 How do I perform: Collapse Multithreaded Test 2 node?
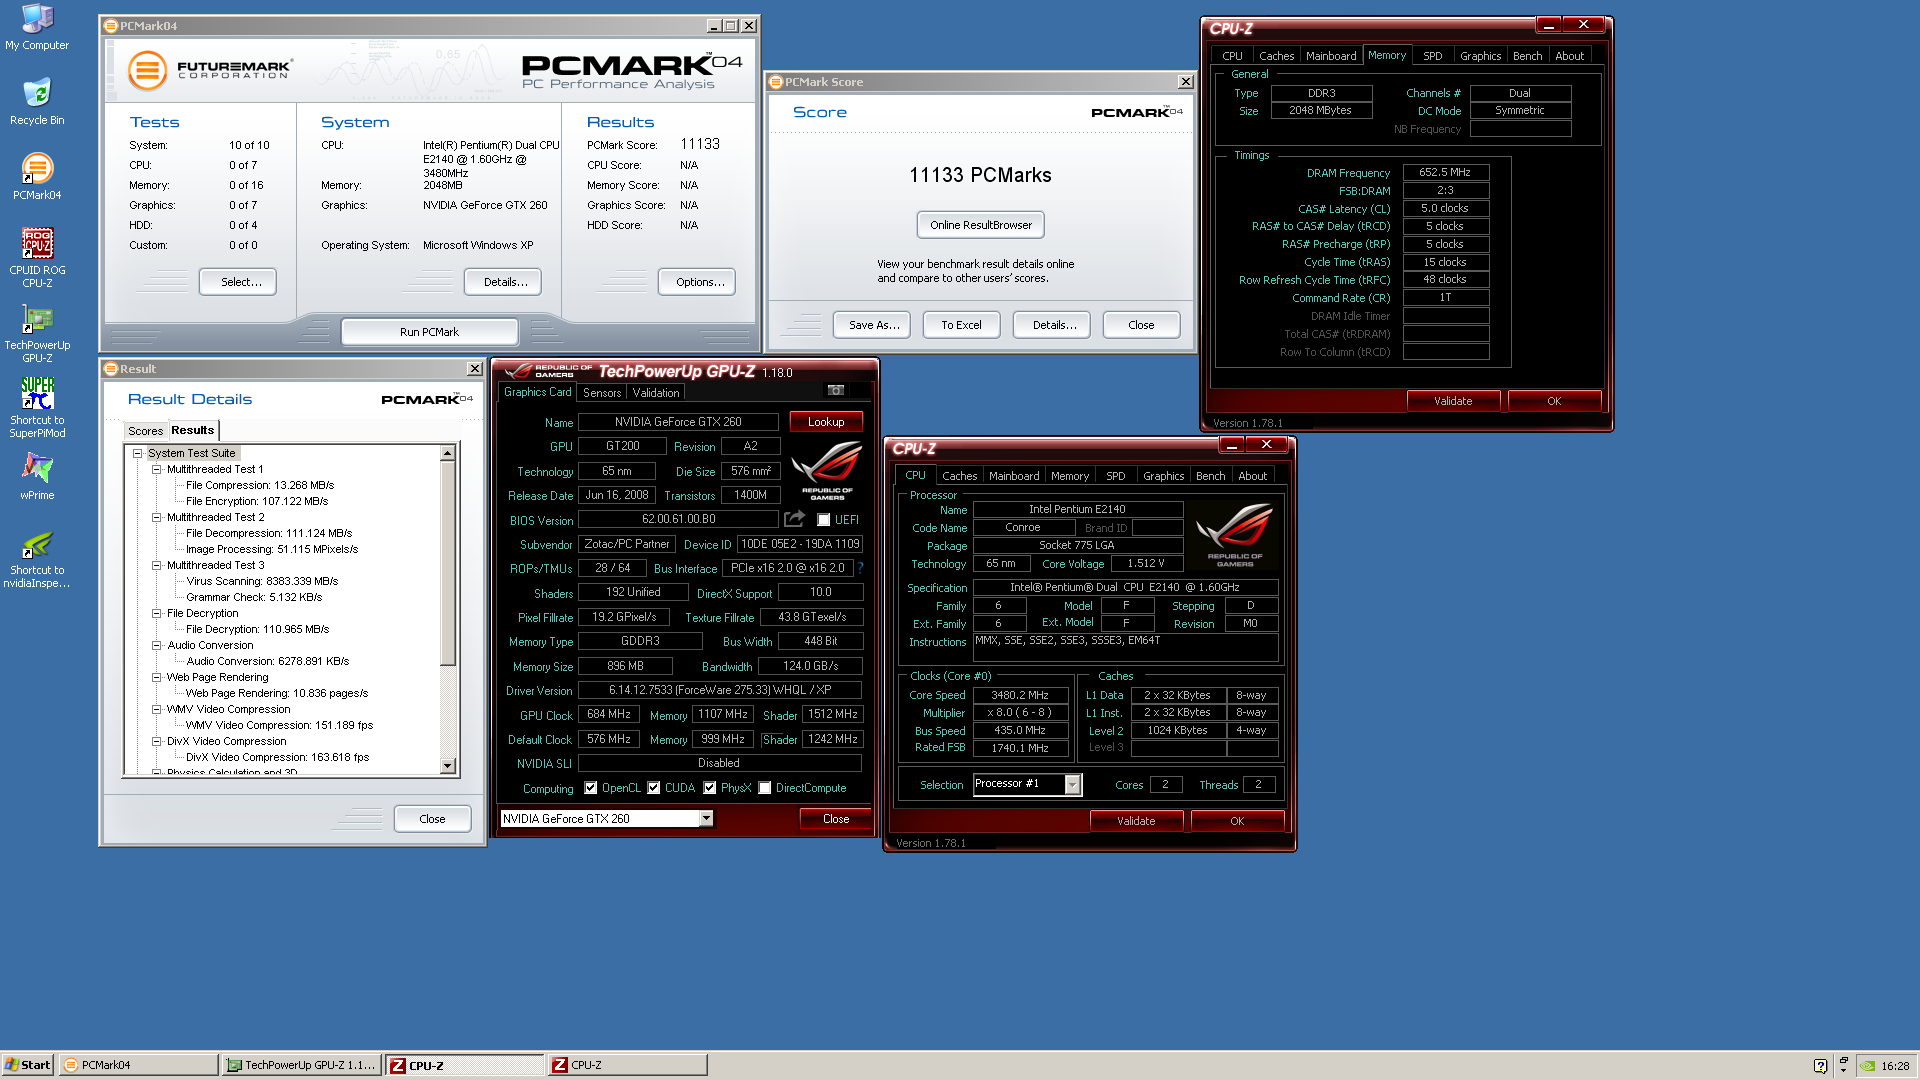[x=157, y=517]
